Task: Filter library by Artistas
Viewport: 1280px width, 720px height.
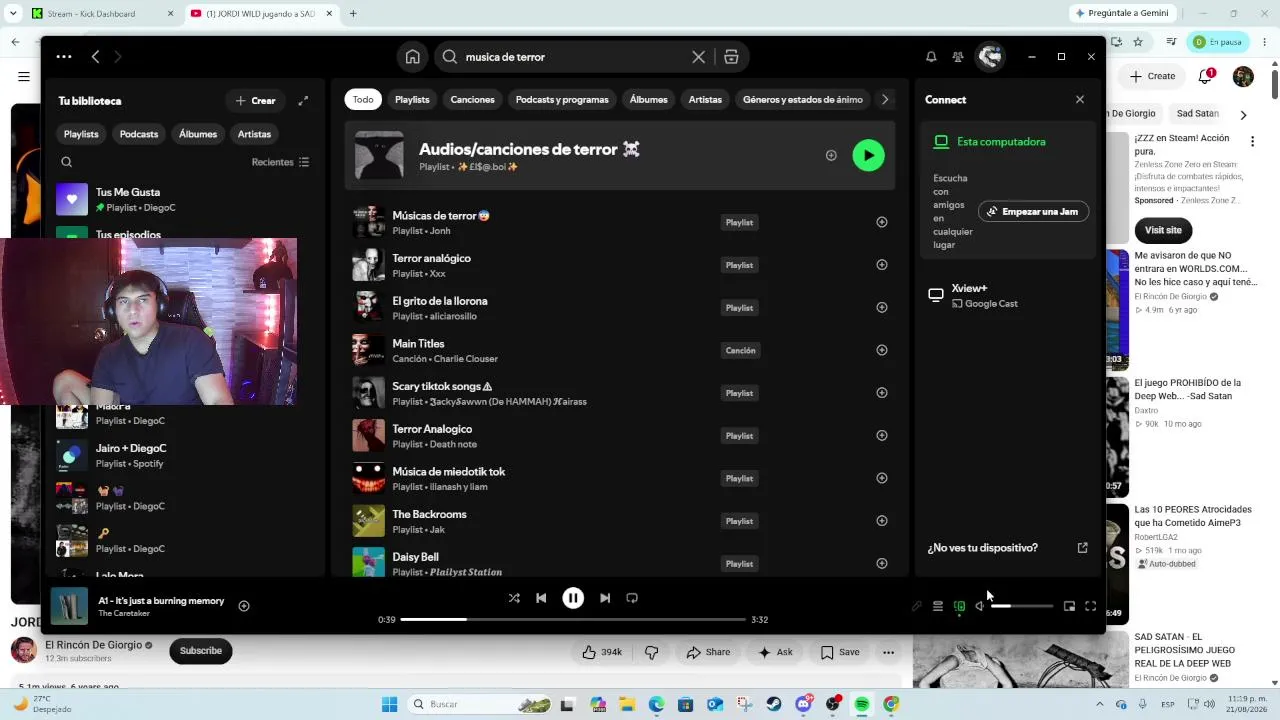Action: pos(254,134)
